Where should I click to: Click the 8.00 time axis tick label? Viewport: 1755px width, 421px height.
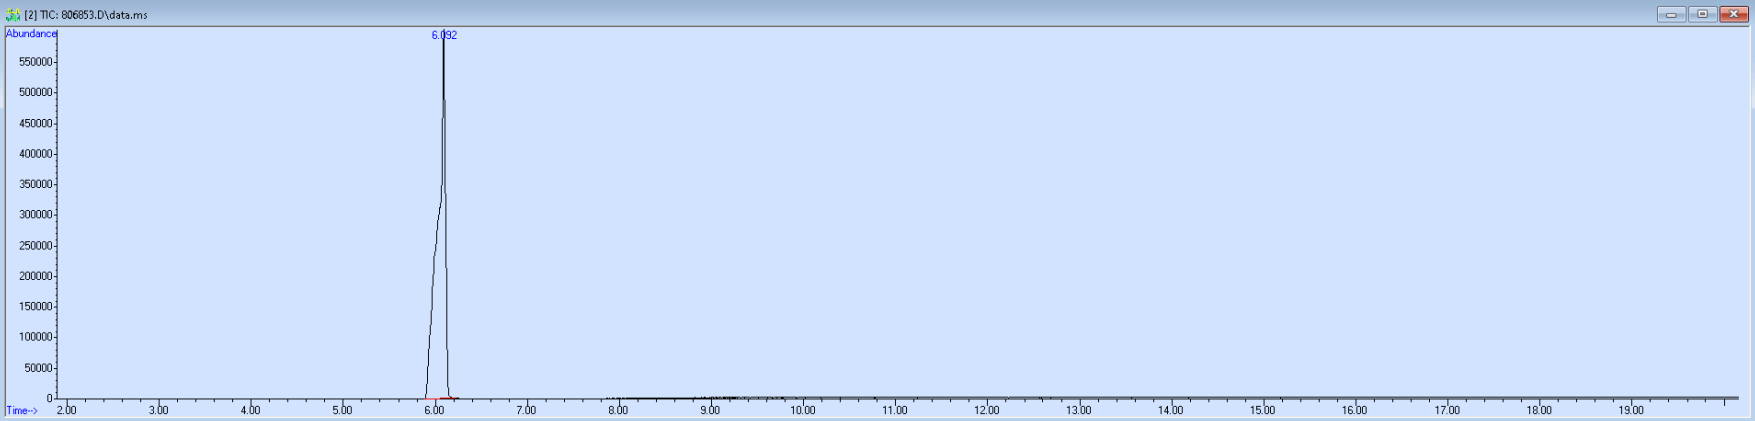(x=618, y=411)
